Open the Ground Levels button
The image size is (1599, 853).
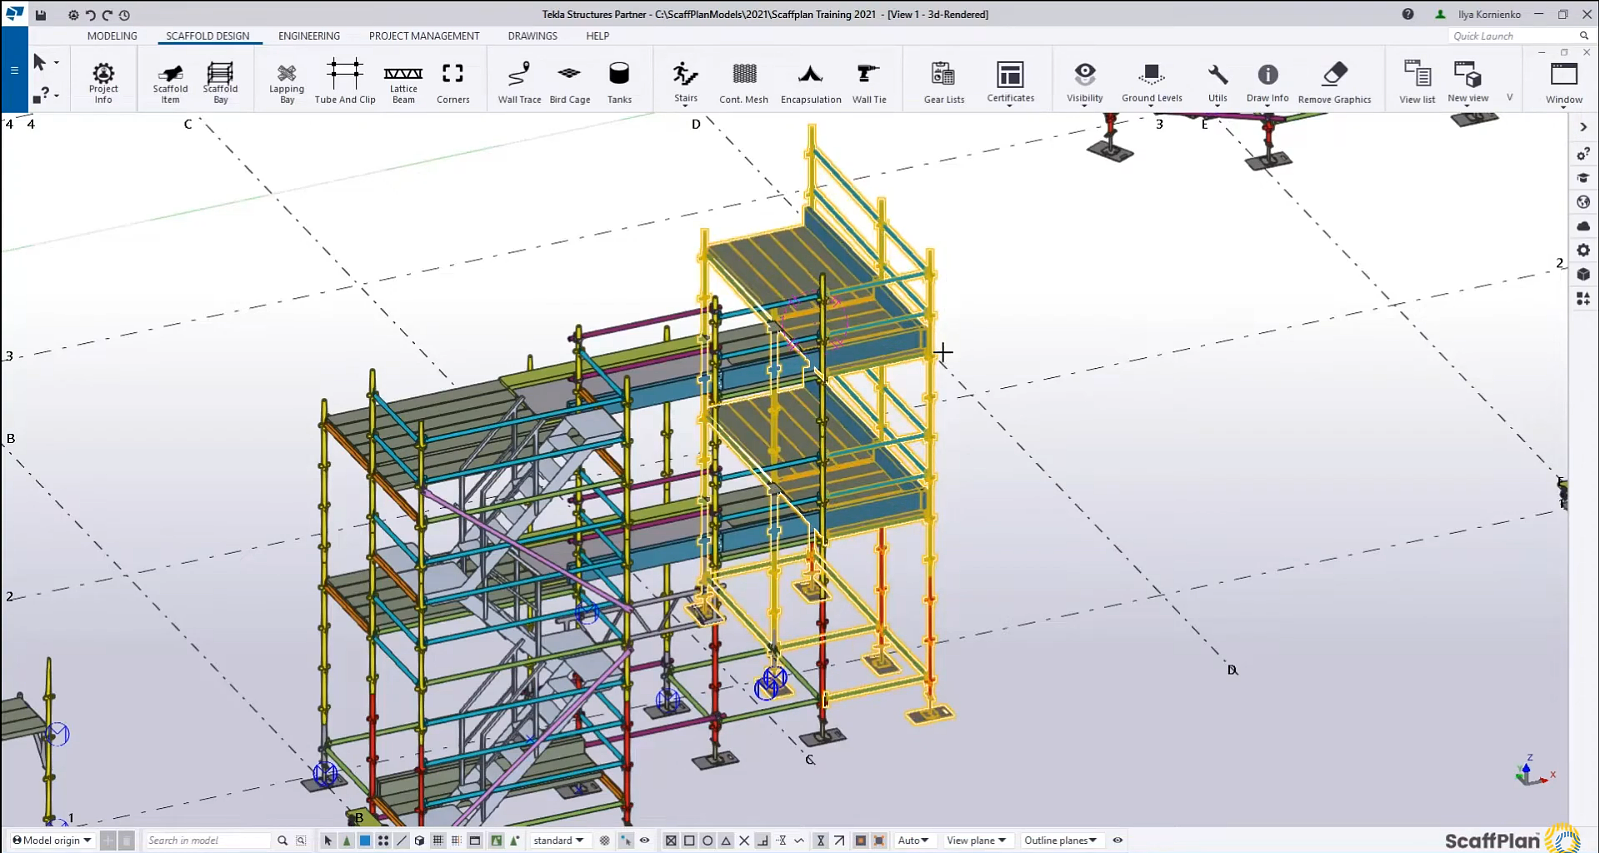click(1152, 82)
